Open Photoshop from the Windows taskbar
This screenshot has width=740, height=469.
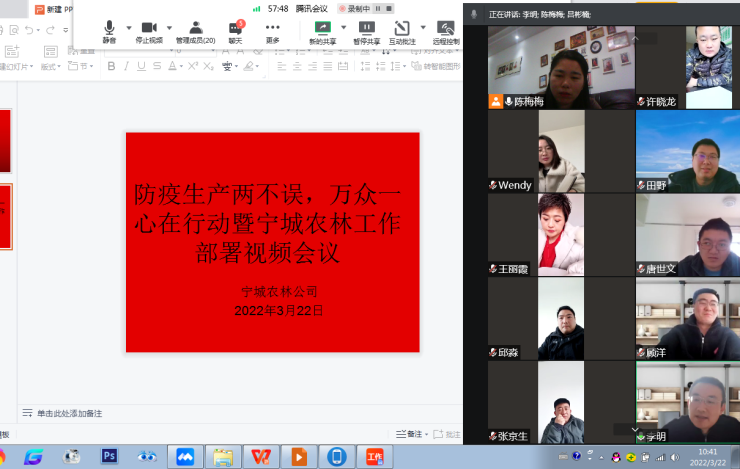pos(108,456)
